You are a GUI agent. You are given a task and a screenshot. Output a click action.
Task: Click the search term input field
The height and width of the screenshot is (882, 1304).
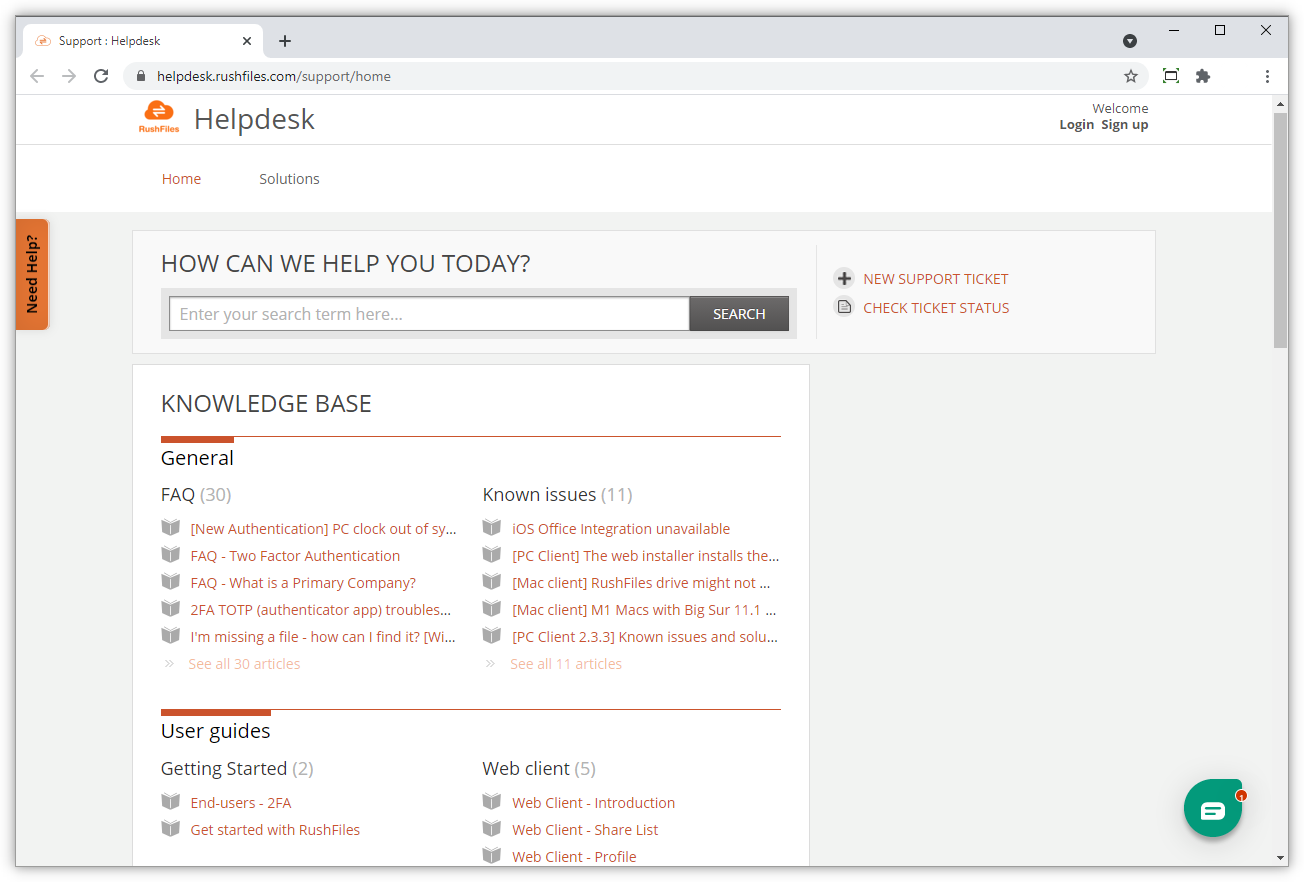(429, 314)
